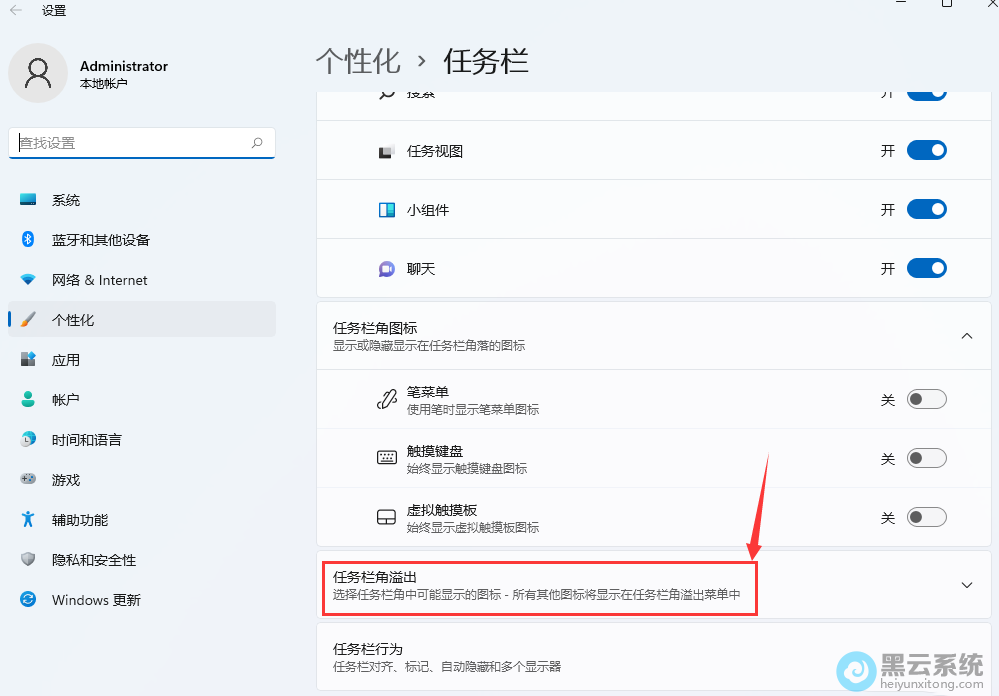Click the back arrow icon in title bar

pos(16,11)
